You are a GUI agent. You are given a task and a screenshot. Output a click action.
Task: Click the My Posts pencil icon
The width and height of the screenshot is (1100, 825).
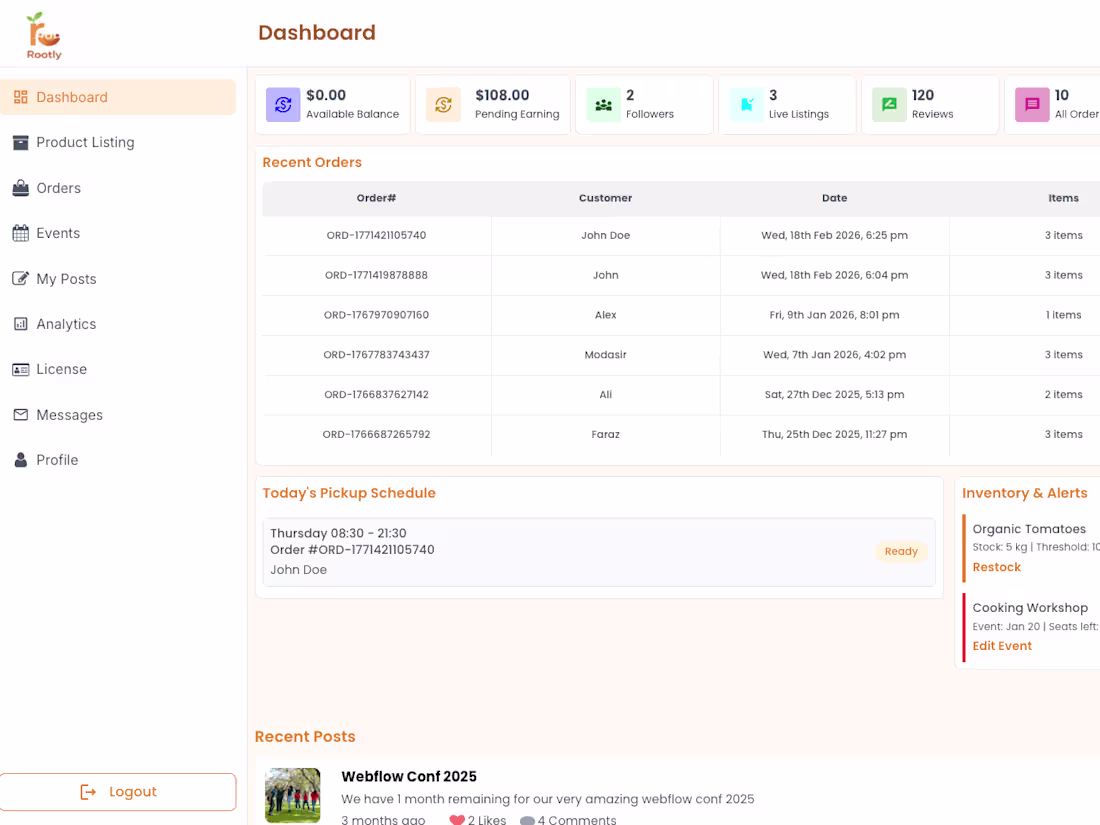(22, 278)
